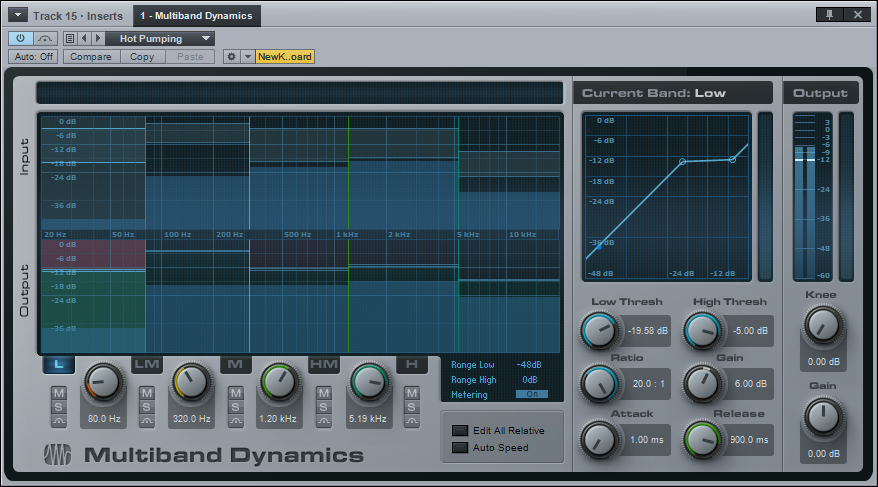Click the Attack 1.00 ms value
Screen dimensions: 878x487
click(647, 440)
